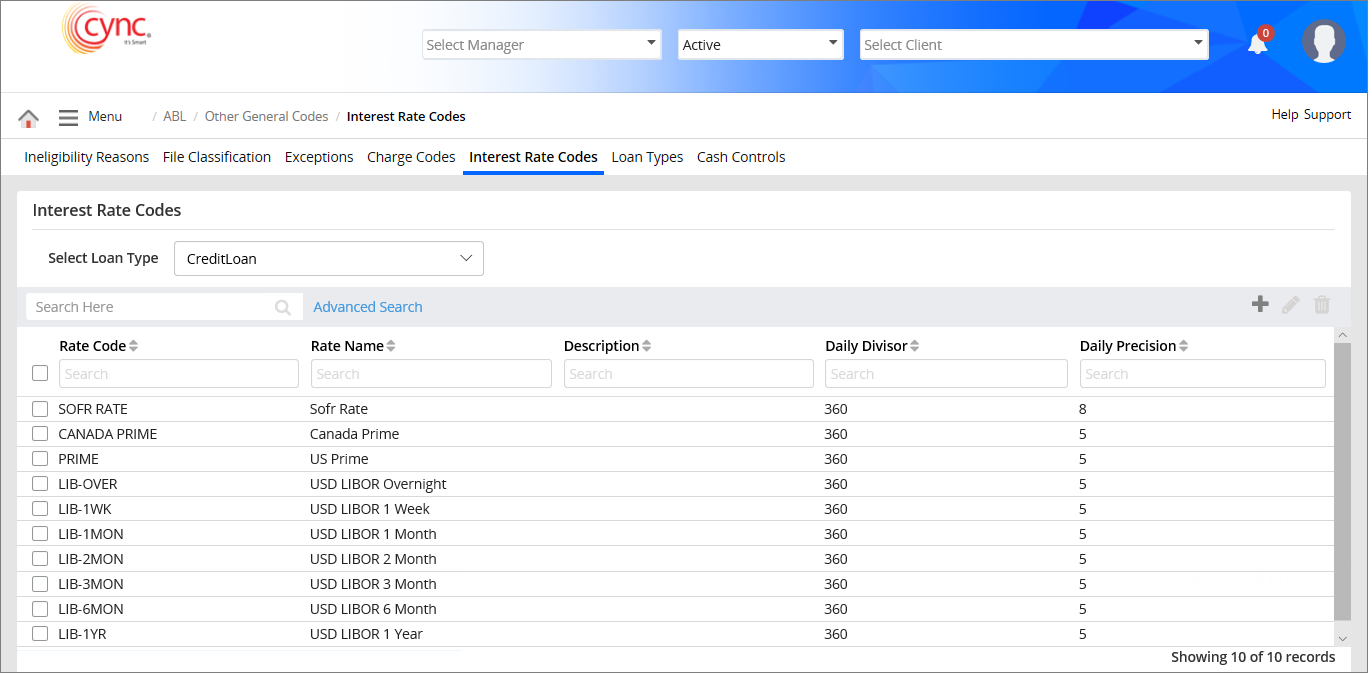Viewport: 1368px width, 673px height.
Task: Open the notifications bell icon
Action: click(x=1258, y=44)
